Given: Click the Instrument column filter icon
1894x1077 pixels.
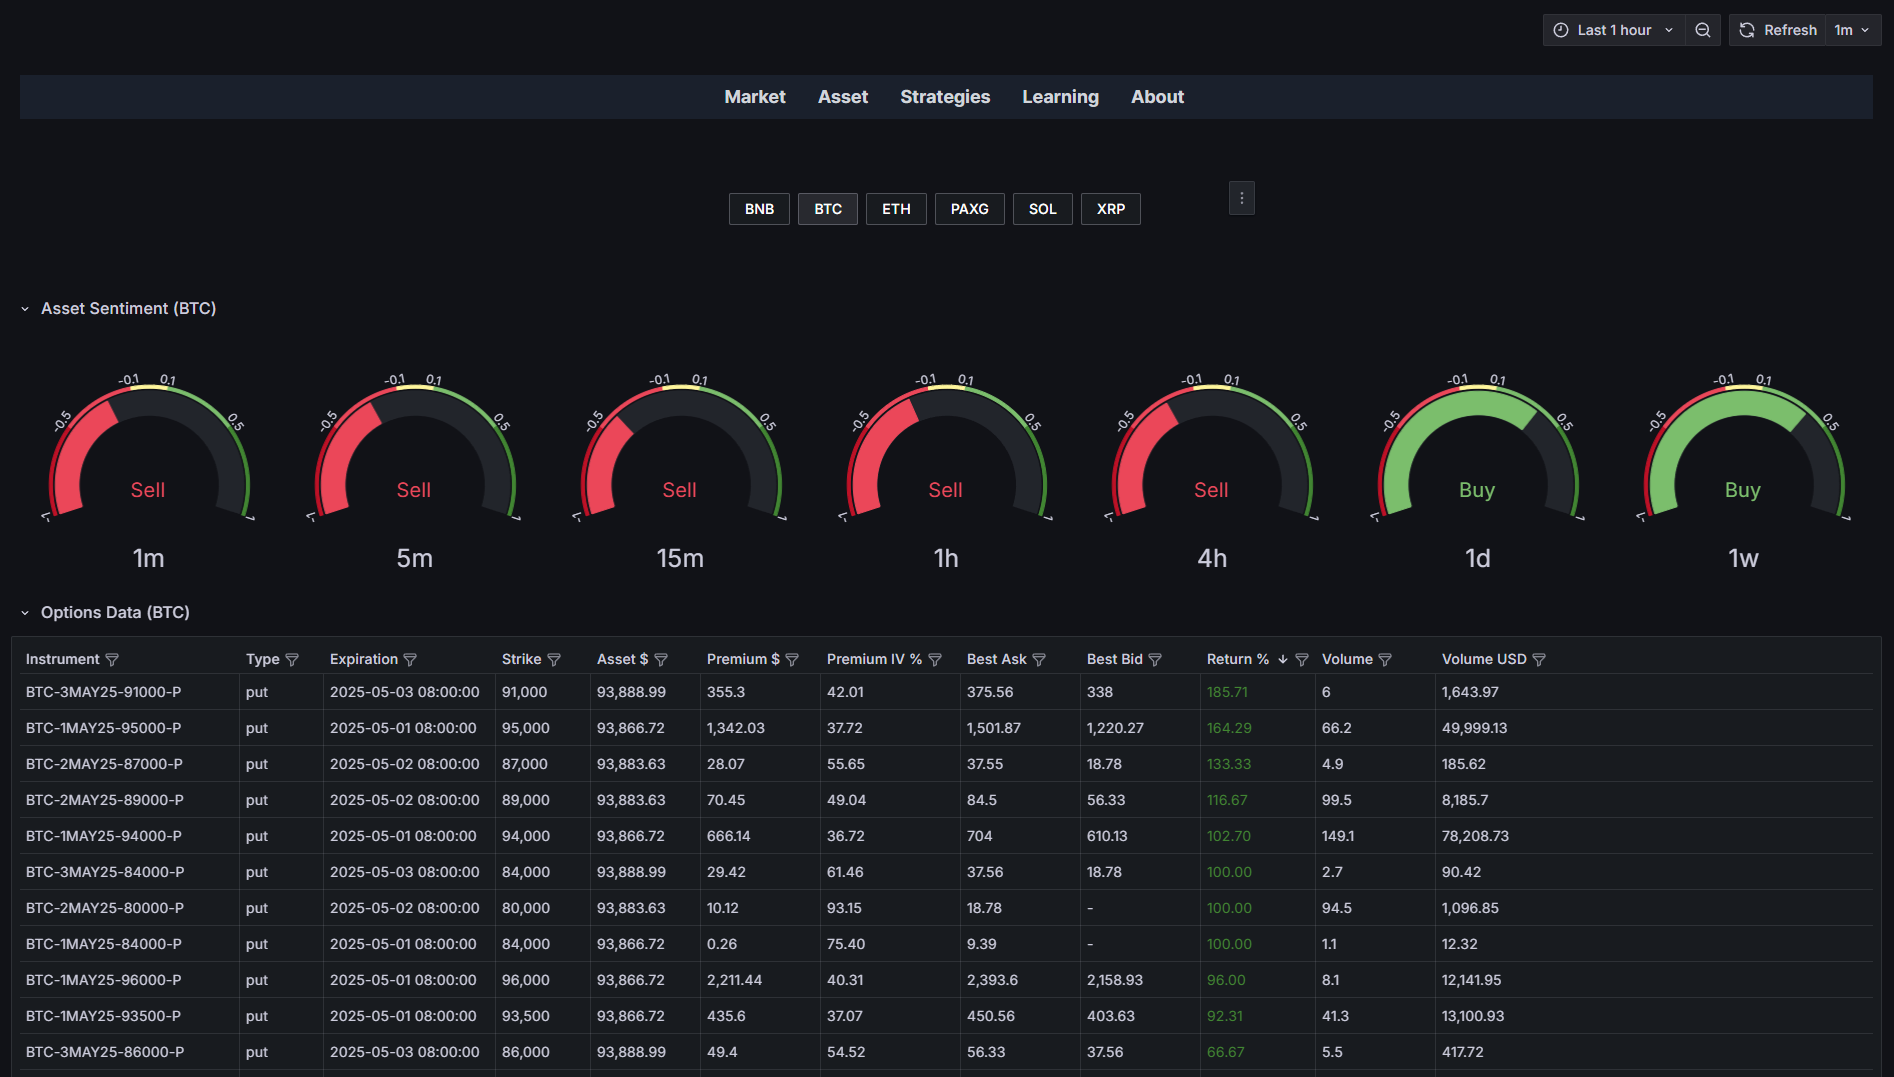Looking at the screenshot, I should pos(112,660).
